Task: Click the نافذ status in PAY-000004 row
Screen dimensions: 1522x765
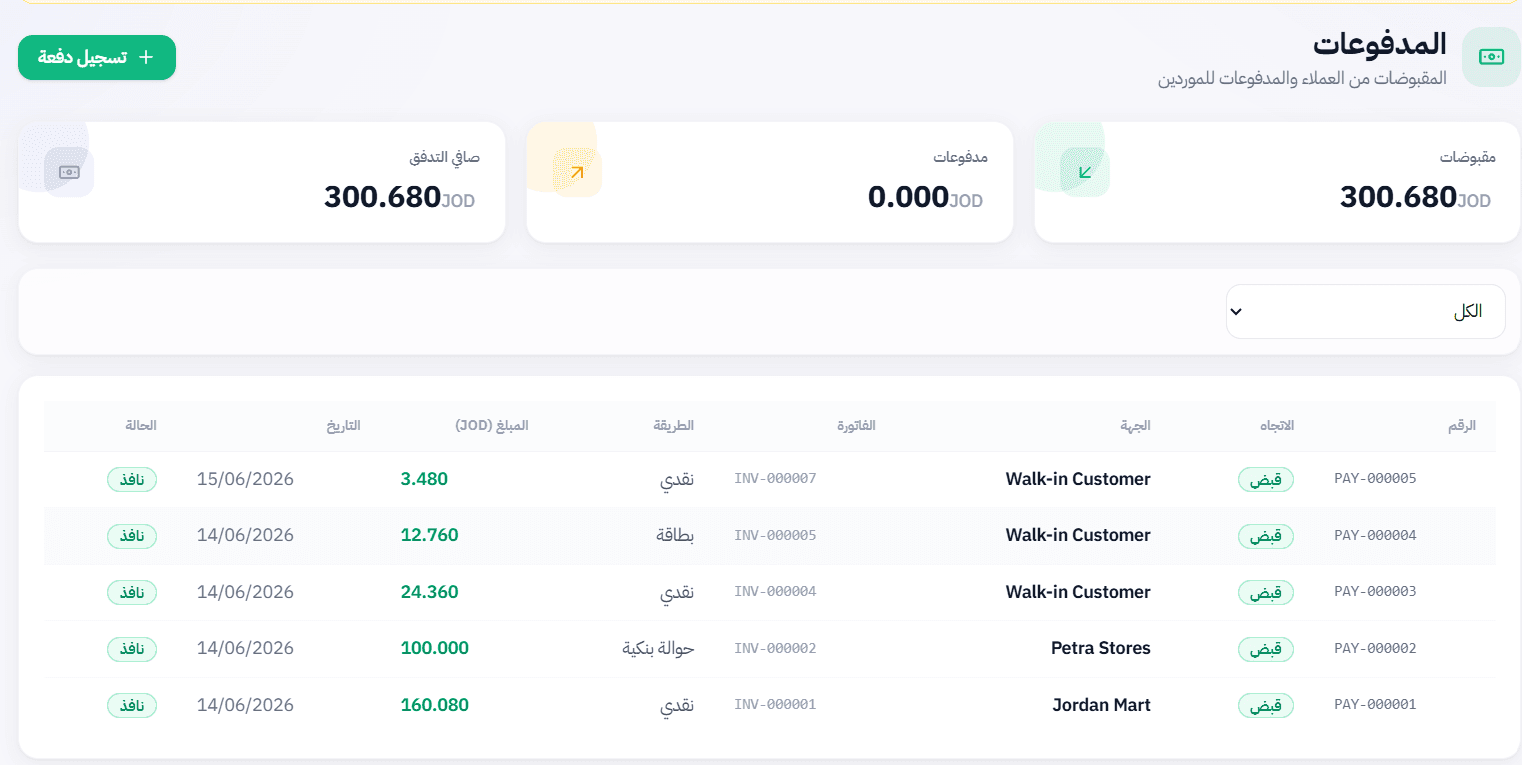Action: point(132,536)
